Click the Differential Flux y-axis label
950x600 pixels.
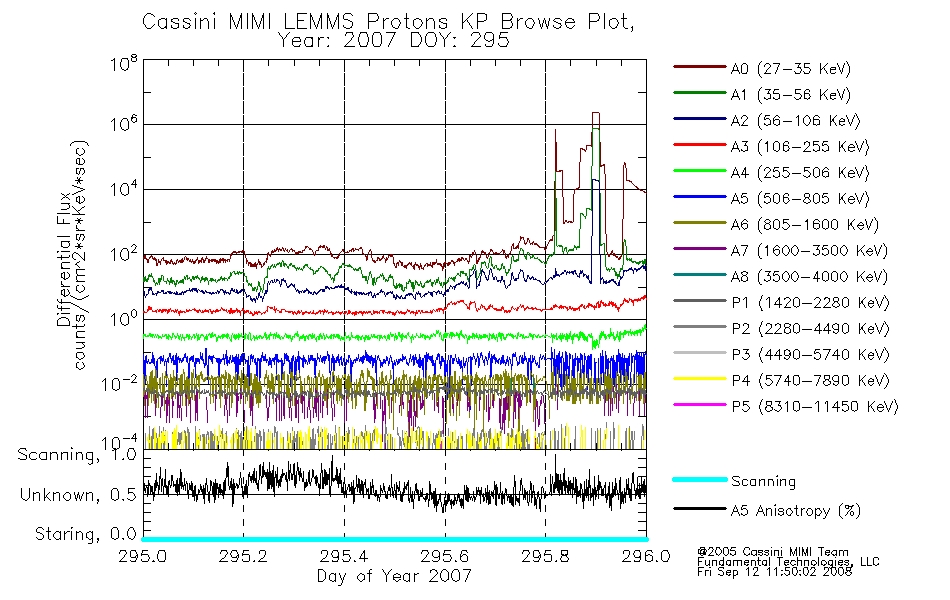64,259
